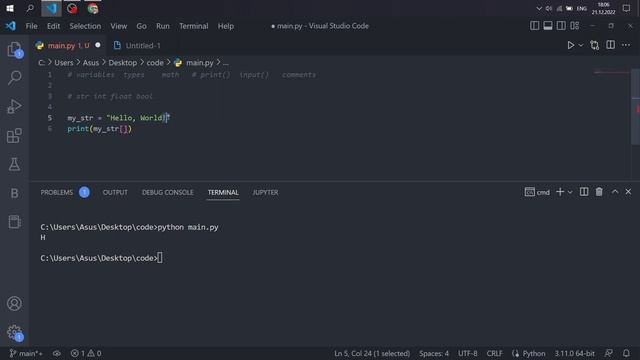640x360 pixels.
Task: Open the View menu
Action: pos(118,26)
